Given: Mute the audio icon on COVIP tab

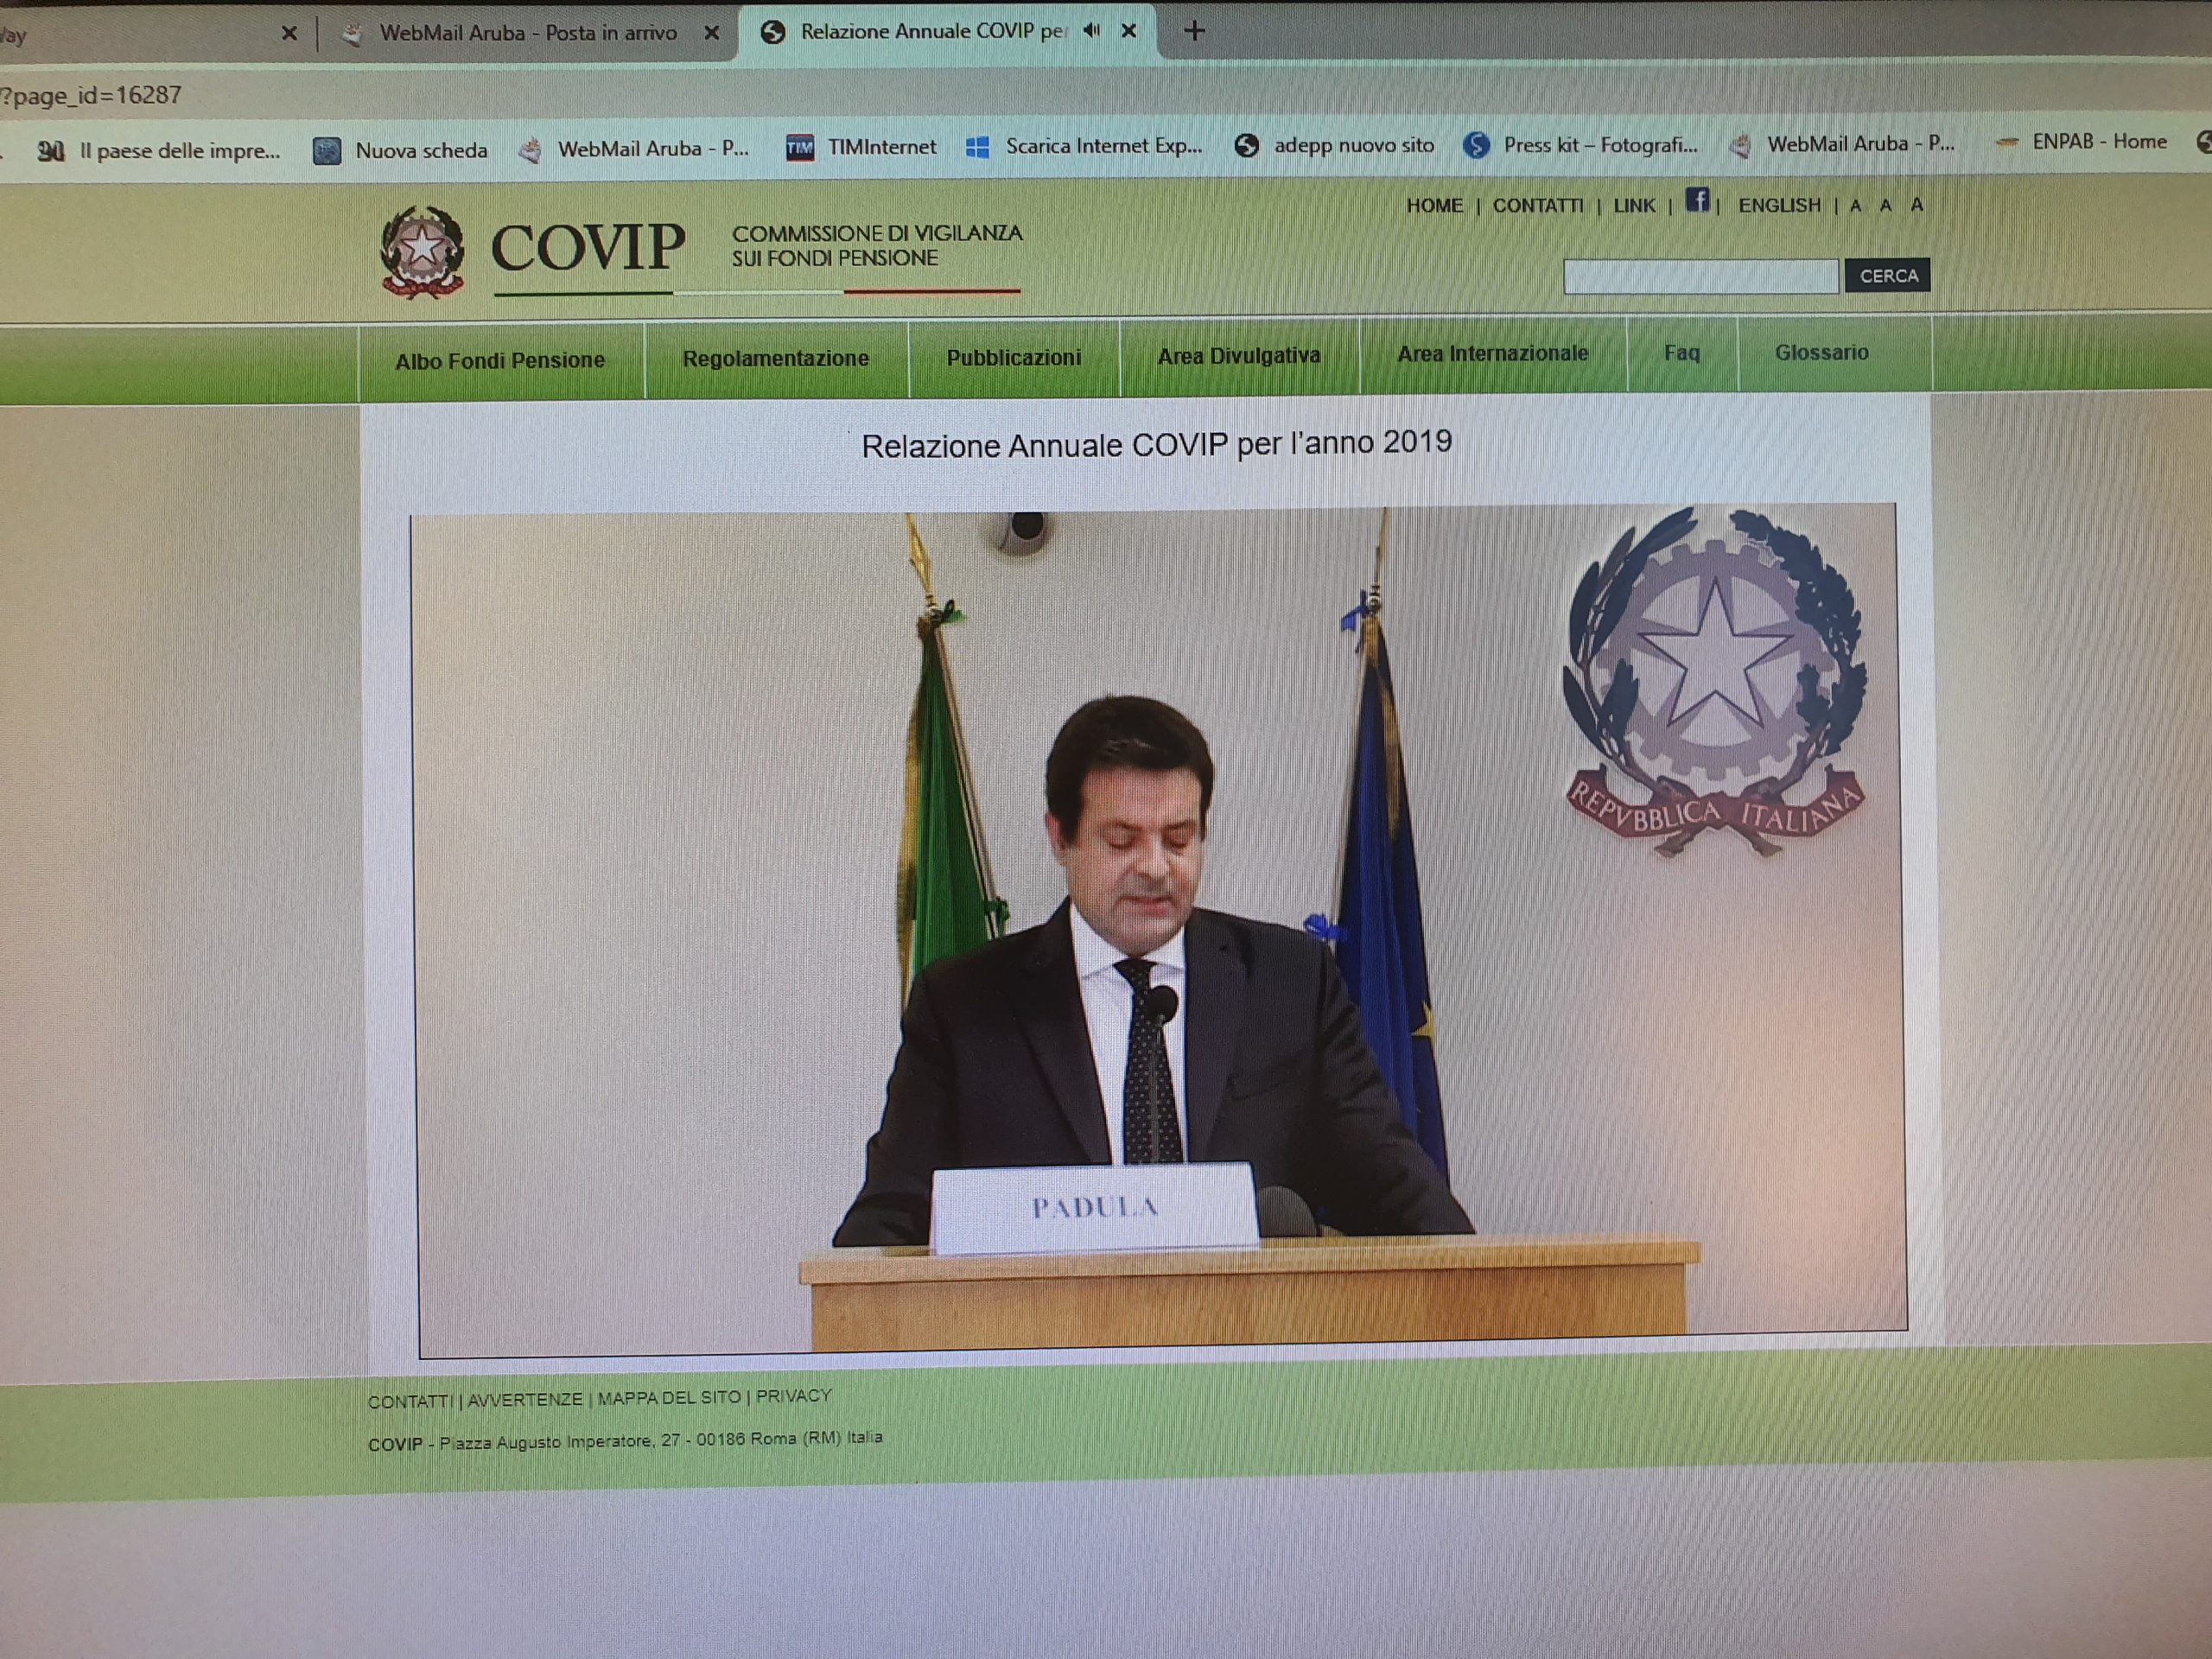Looking at the screenshot, I should point(1091,31).
